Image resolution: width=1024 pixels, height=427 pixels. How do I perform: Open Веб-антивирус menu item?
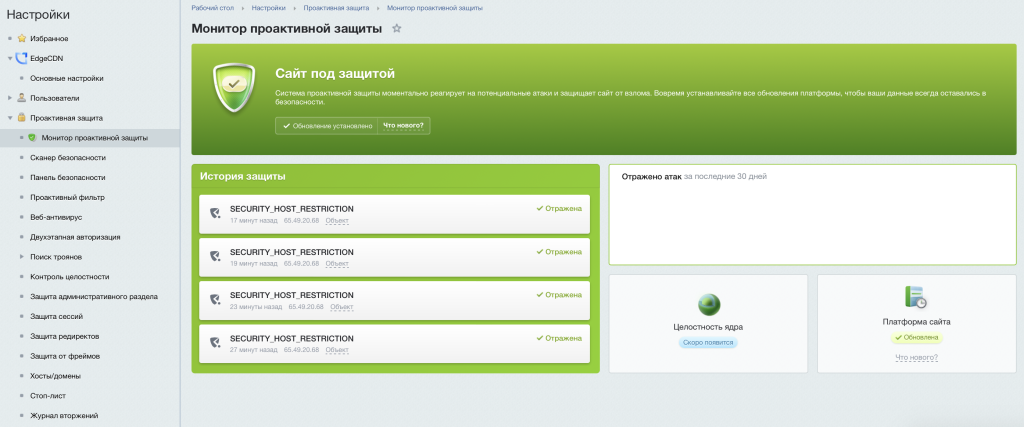point(56,217)
